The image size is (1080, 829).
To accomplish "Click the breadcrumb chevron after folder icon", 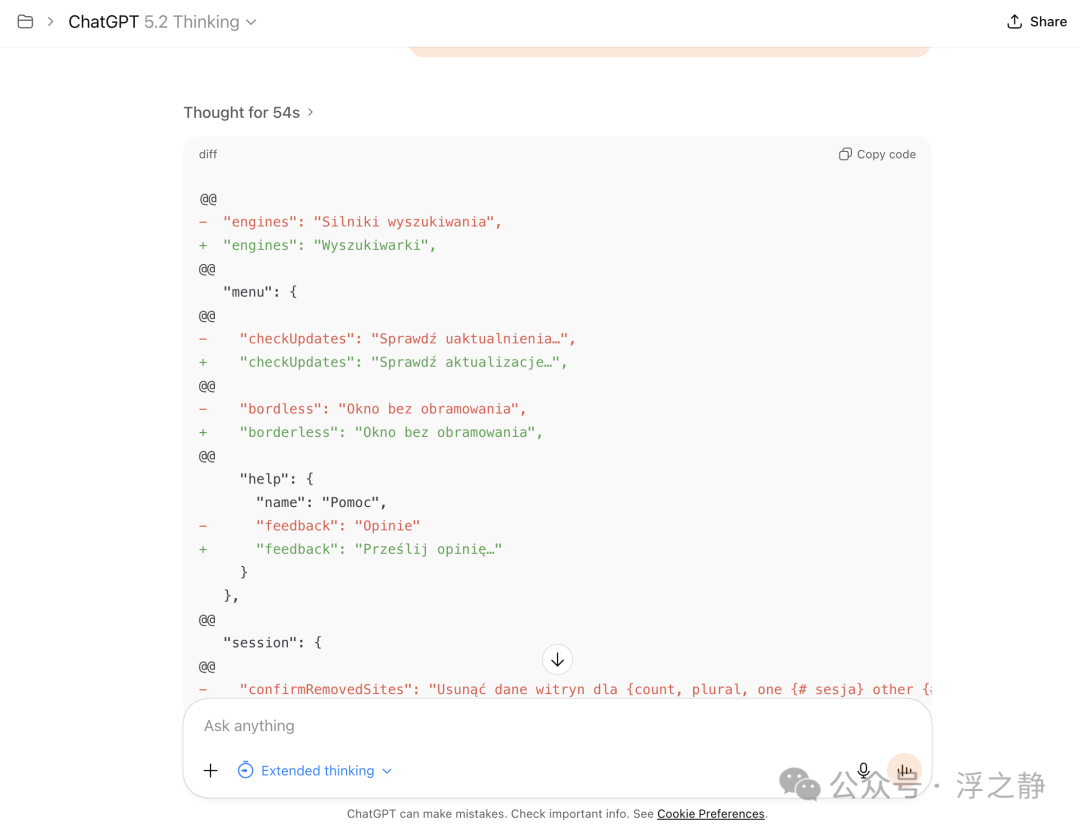I will tap(50, 22).
